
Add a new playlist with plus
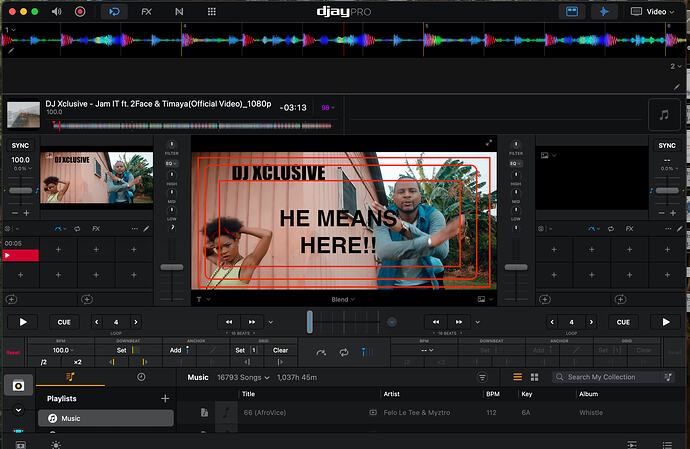[165, 398]
